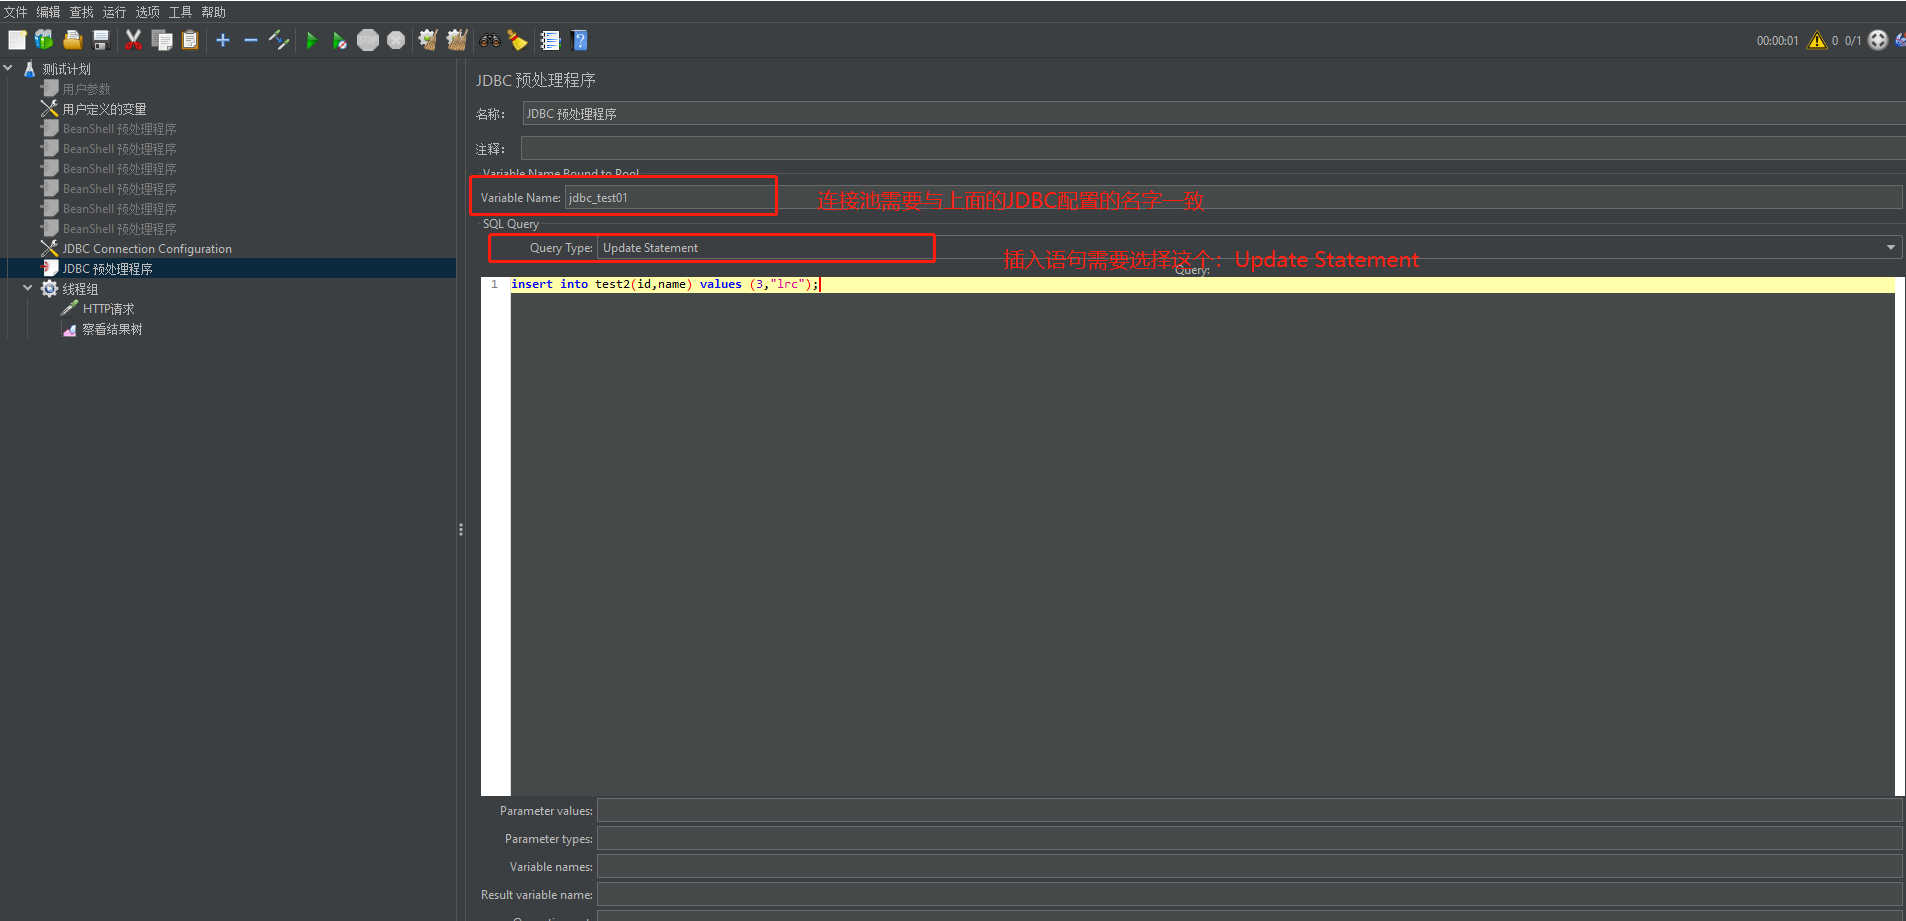This screenshot has width=1906, height=921.
Task: Select JDBC Connection Configuration tree item
Action: click(147, 249)
